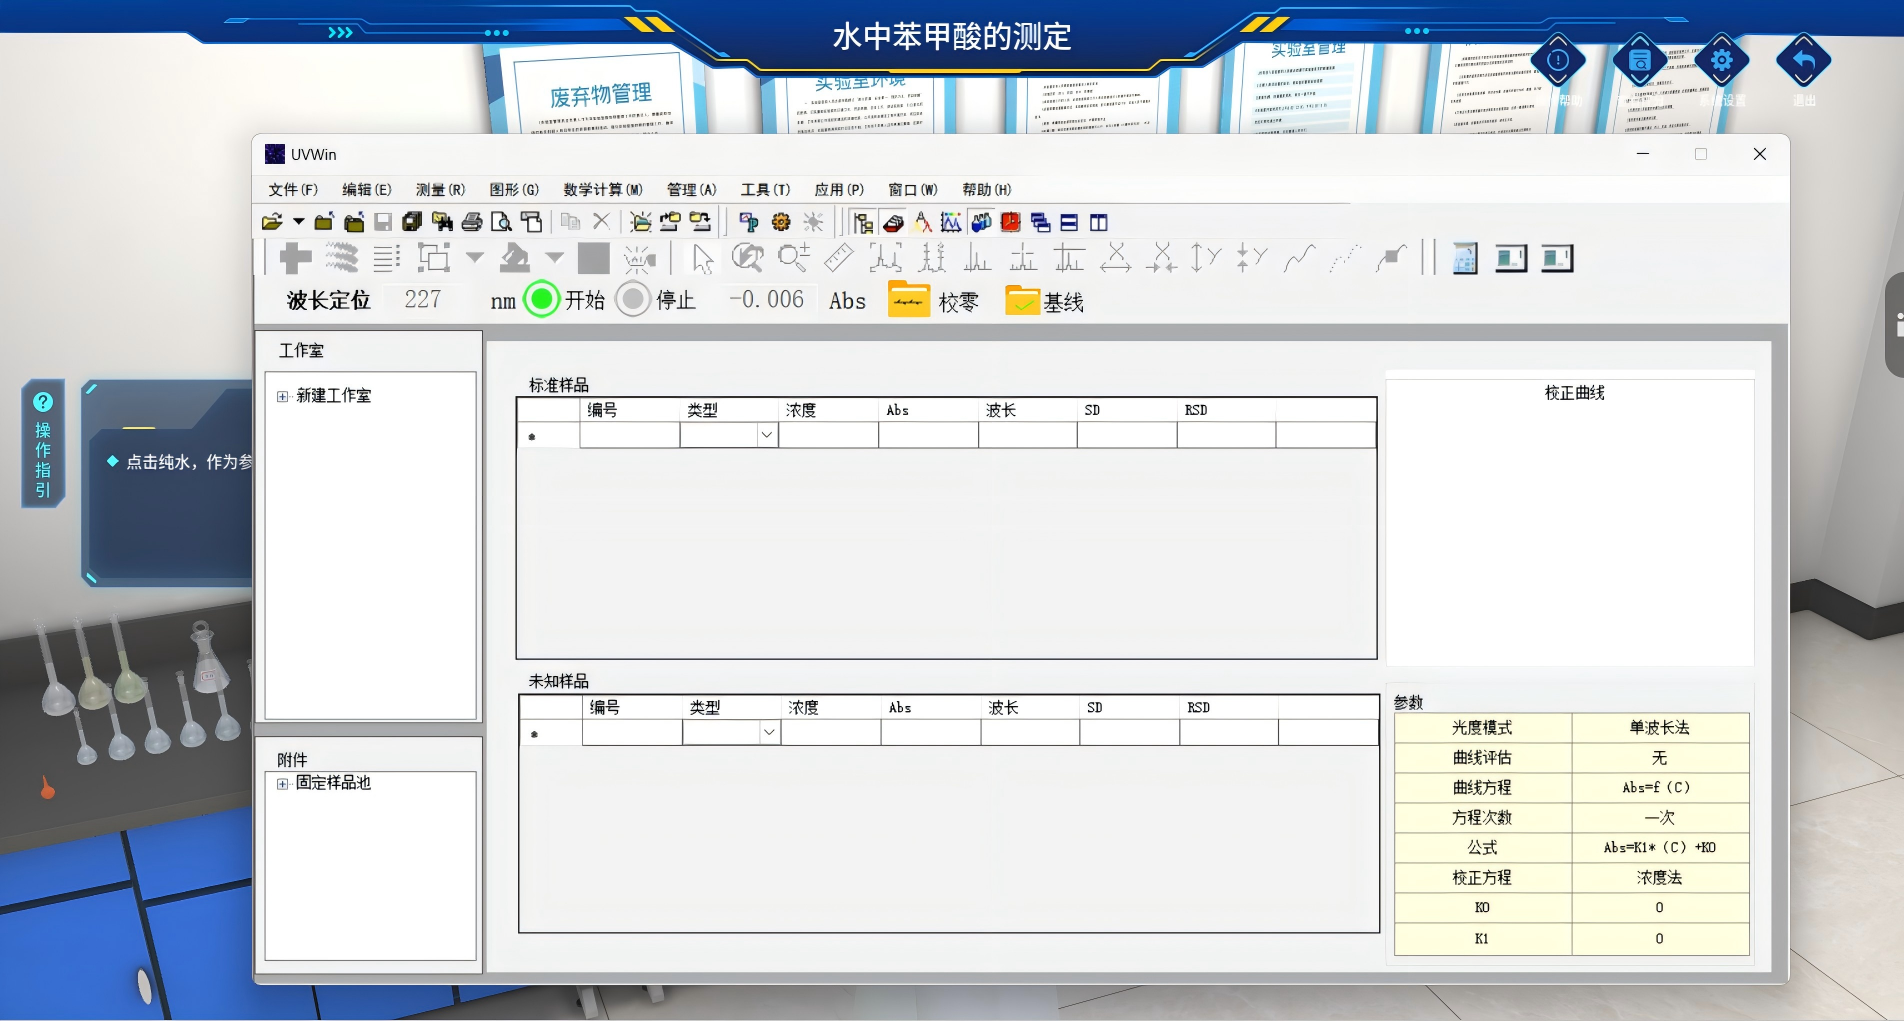1904x1021 pixels.
Task: Click the 退出 exit button at top right
Action: point(1803,62)
